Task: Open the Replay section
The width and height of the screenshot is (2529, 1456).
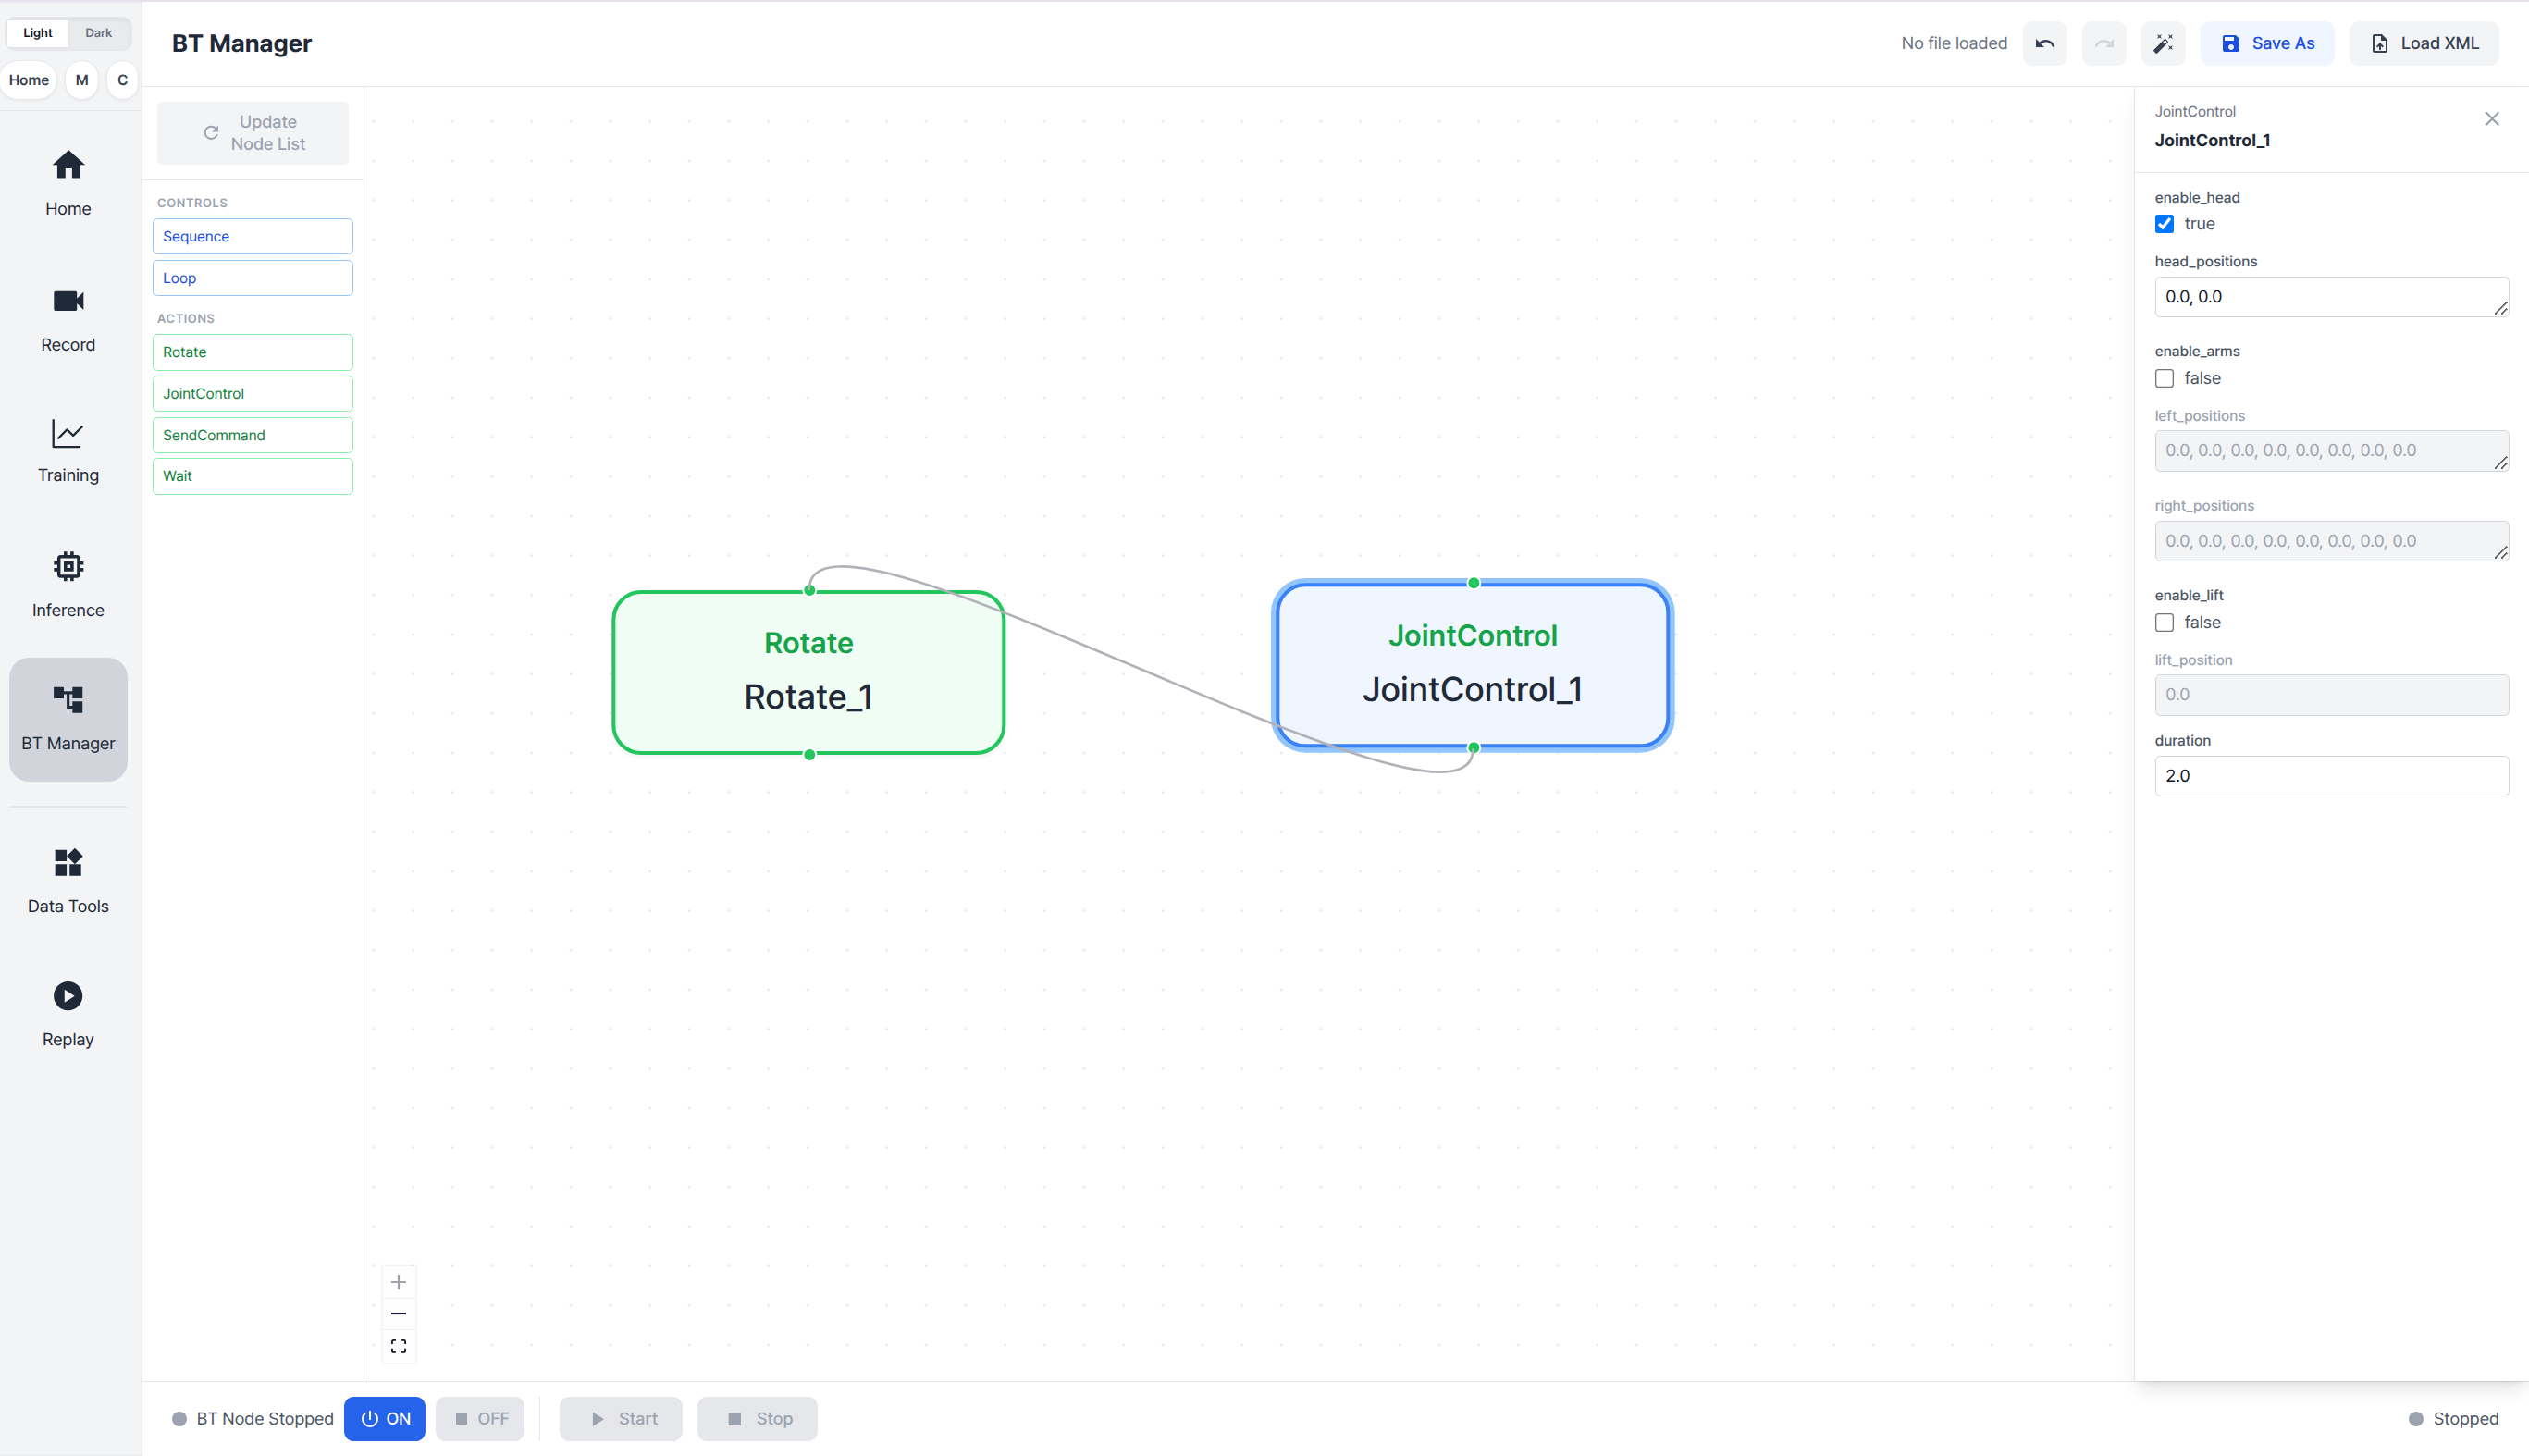Action: [68, 1014]
